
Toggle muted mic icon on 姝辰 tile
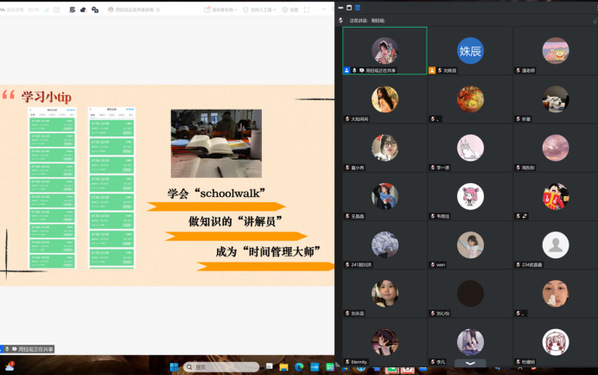coord(440,70)
